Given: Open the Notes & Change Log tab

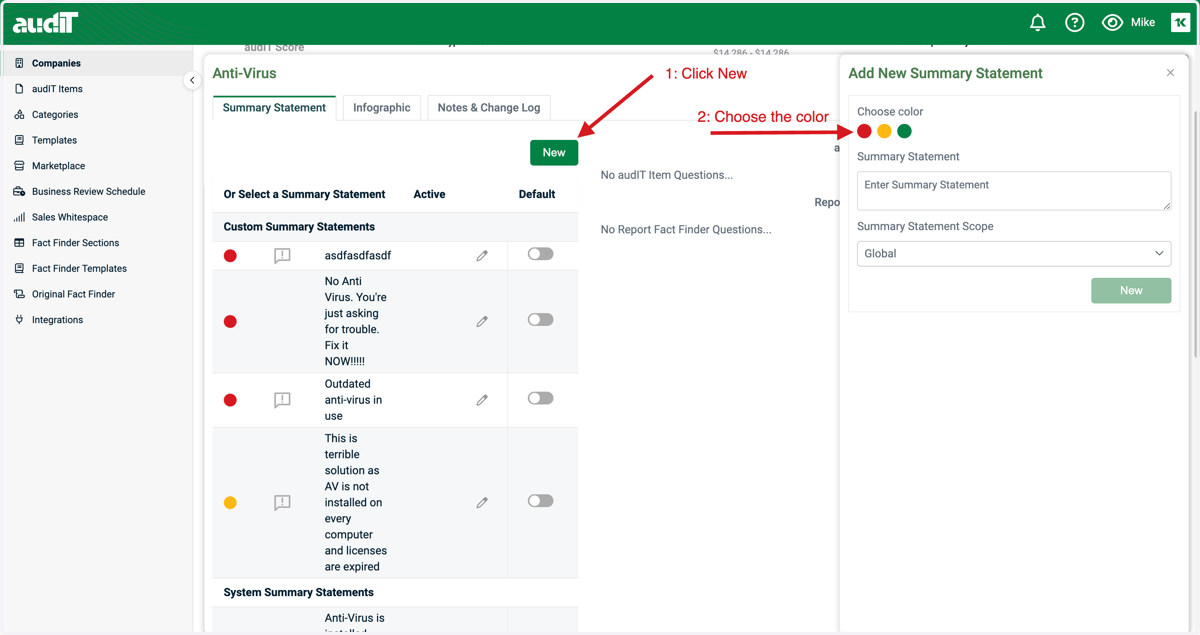Looking at the screenshot, I should point(489,107).
